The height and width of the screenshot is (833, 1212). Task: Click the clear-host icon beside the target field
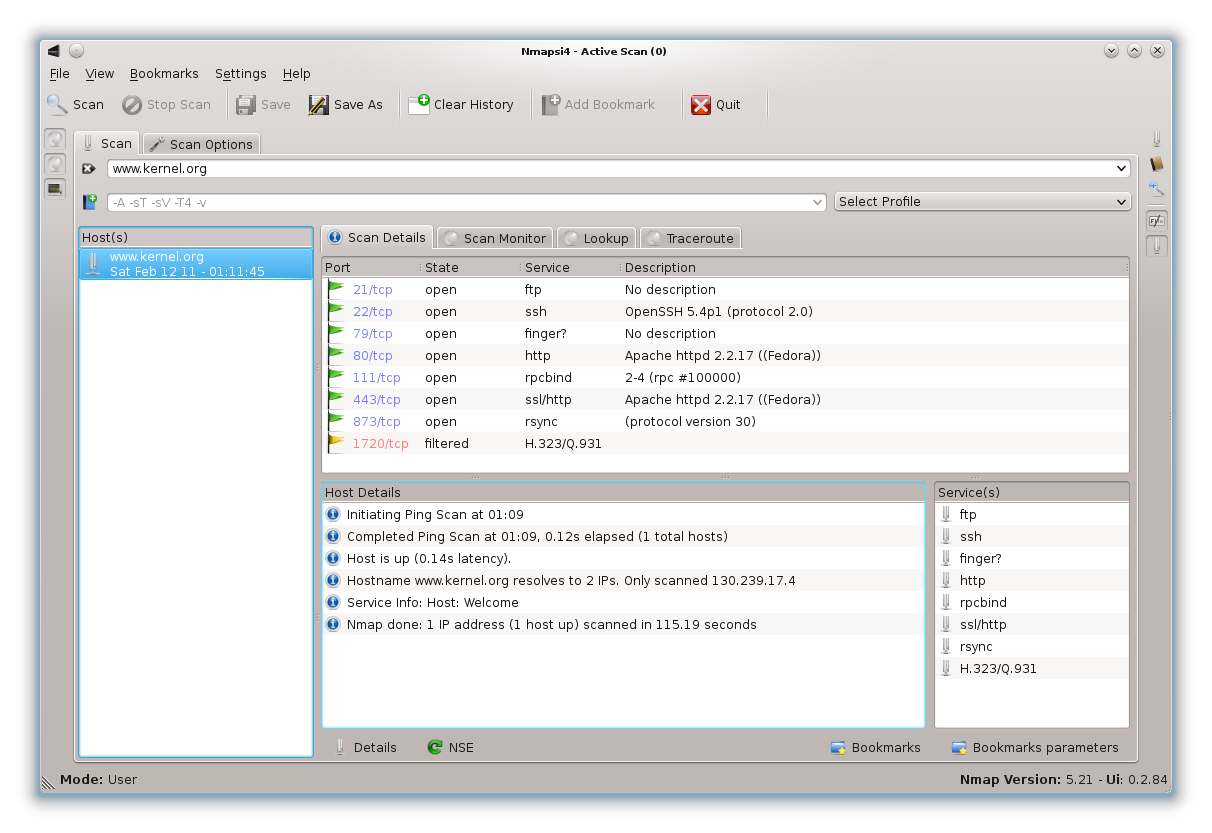(89, 169)
